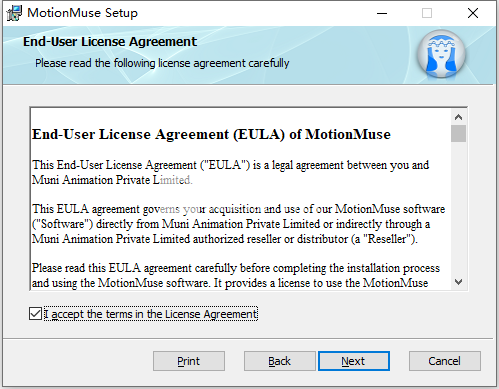
Task: Click the 'End-User License Agreement' banner title
Action: pyautogui.click(x=110, y=42)
